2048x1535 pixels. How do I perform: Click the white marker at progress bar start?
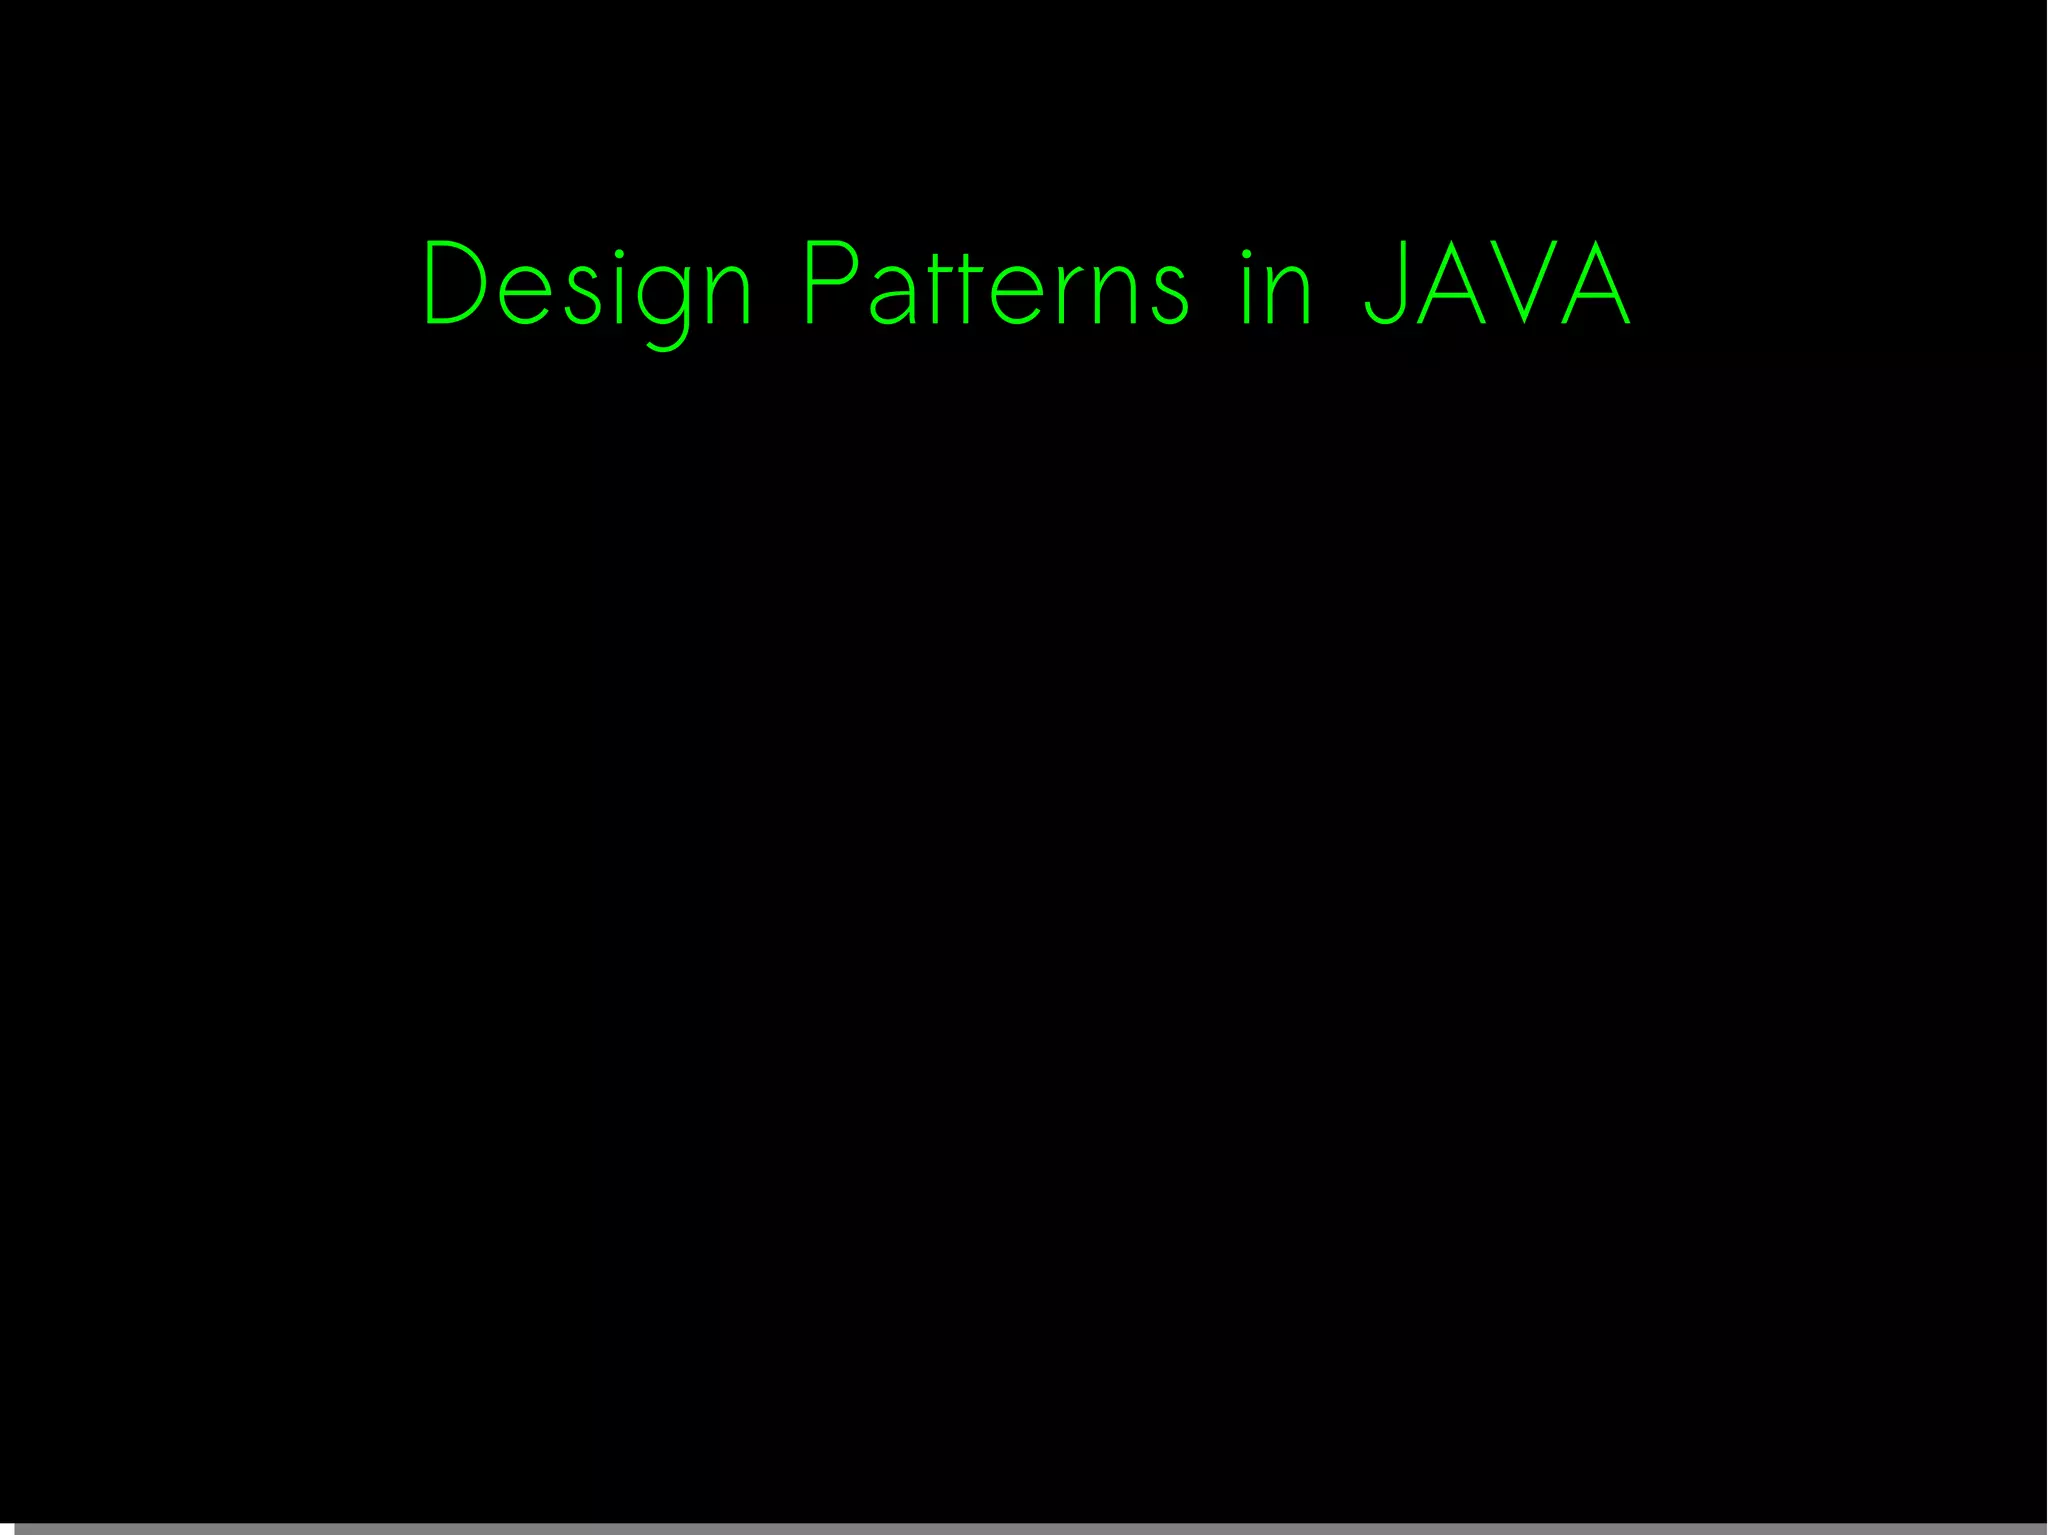(7, 1528)
